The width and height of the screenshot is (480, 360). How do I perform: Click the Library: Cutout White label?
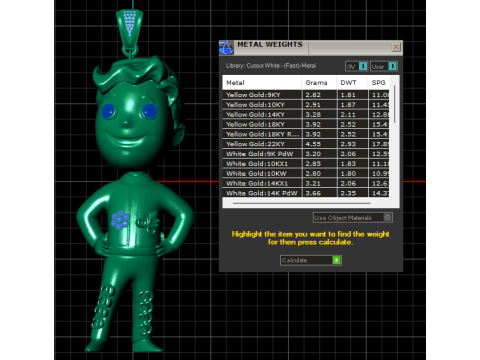coord(271,66)
